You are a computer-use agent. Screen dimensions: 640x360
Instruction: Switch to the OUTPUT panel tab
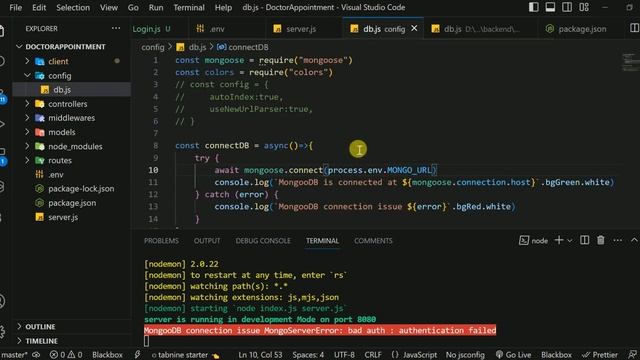pos(207,241)
